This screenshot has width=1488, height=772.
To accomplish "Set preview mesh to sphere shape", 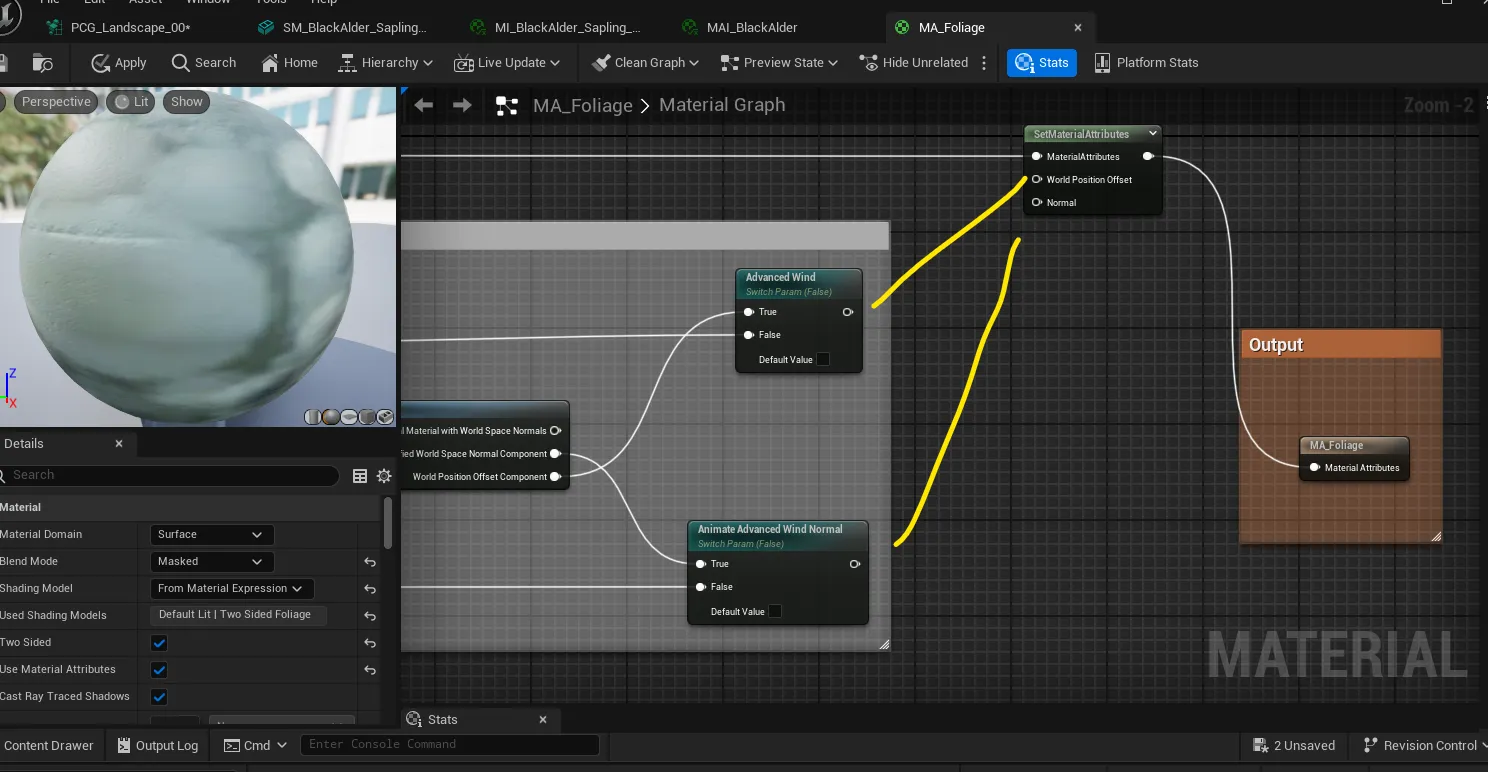I will pyautogui.click(x=331, y=417).
